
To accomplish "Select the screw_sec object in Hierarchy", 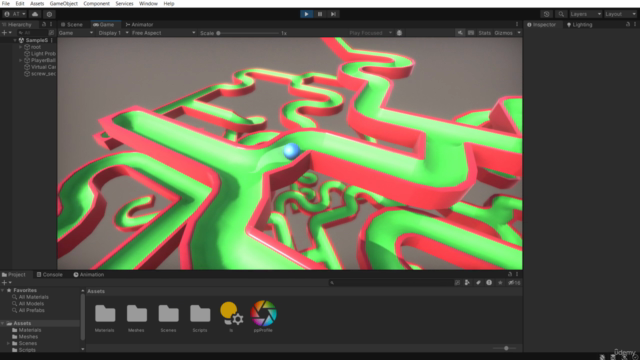I will pos(40,74).
